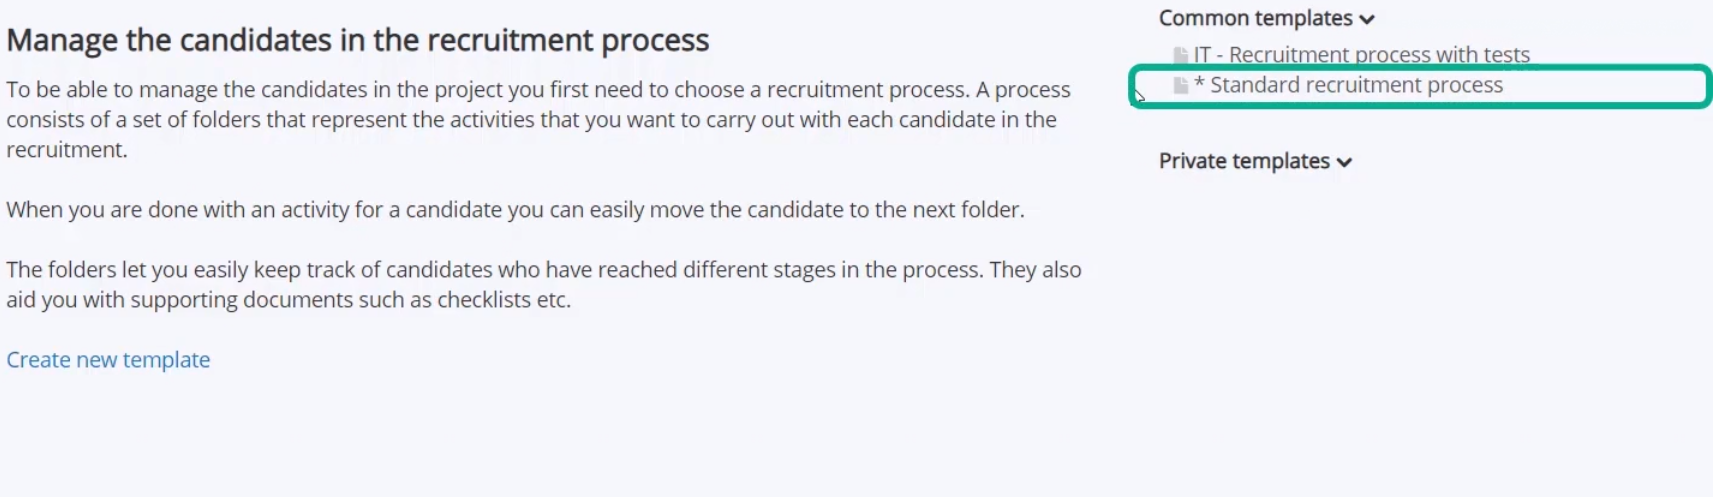Select the IT - Recruitment process with tests template
The image size is (1717, 497).
1361,55
